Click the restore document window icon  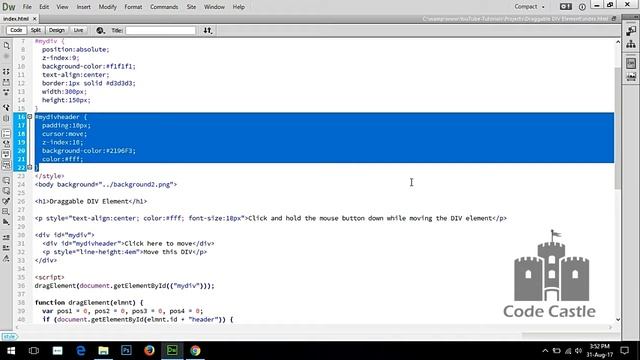coord(614,19)
